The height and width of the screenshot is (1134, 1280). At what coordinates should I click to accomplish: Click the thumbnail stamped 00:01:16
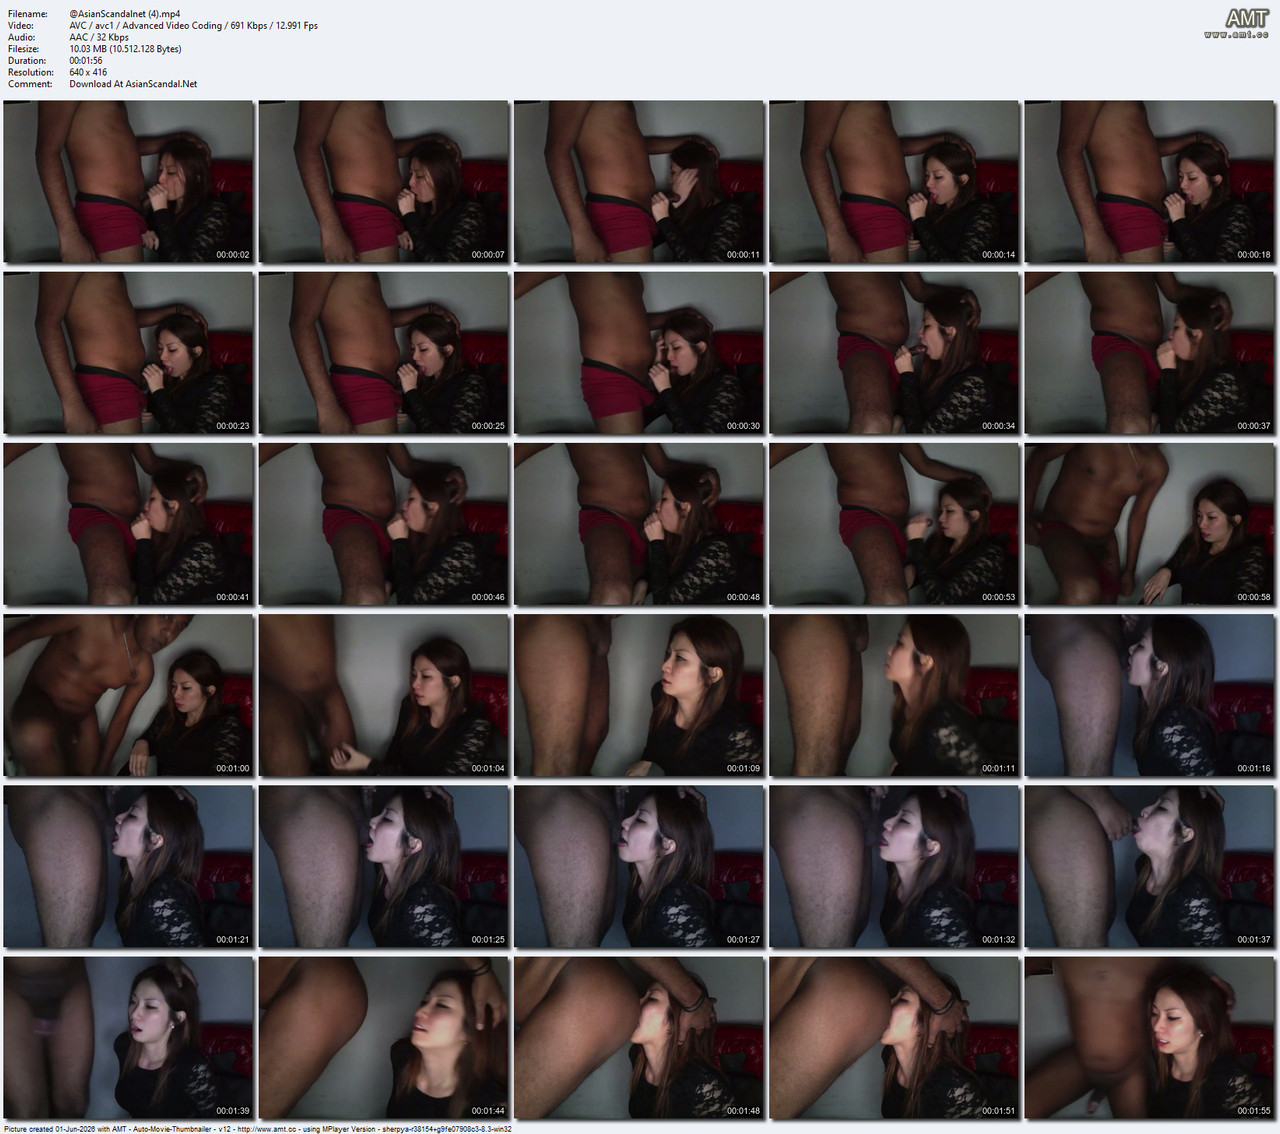[x=1150, y=695]
